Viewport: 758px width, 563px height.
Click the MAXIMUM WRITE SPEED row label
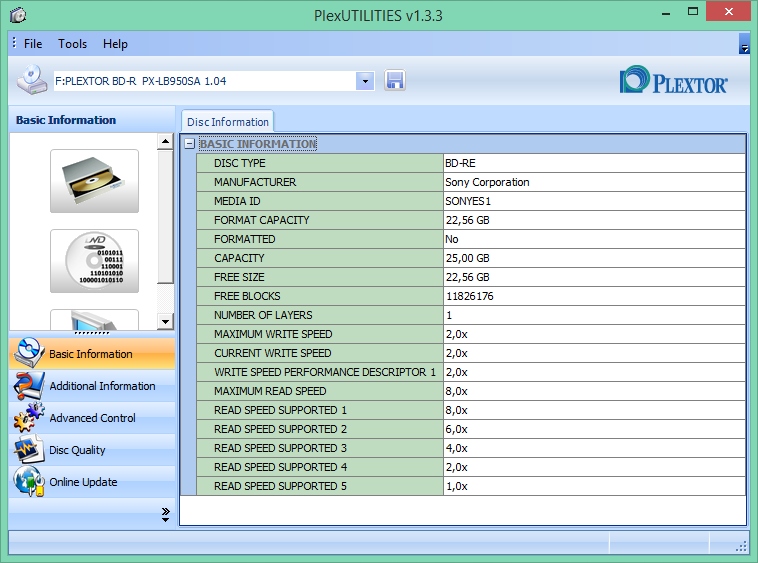click(x=273, y=334)
